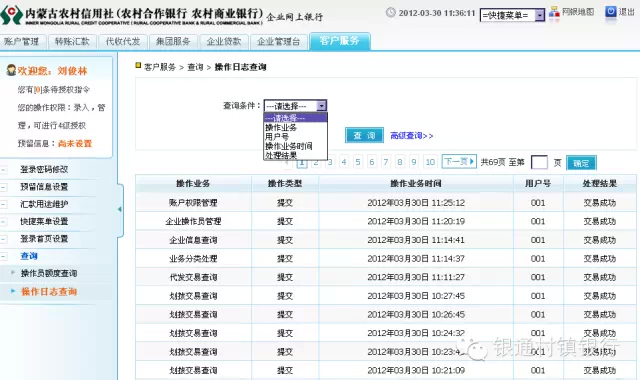The image size is (640, 380).
Task: Click 客户服务 in the breadcrumb
Action: [x=160, y=67]
